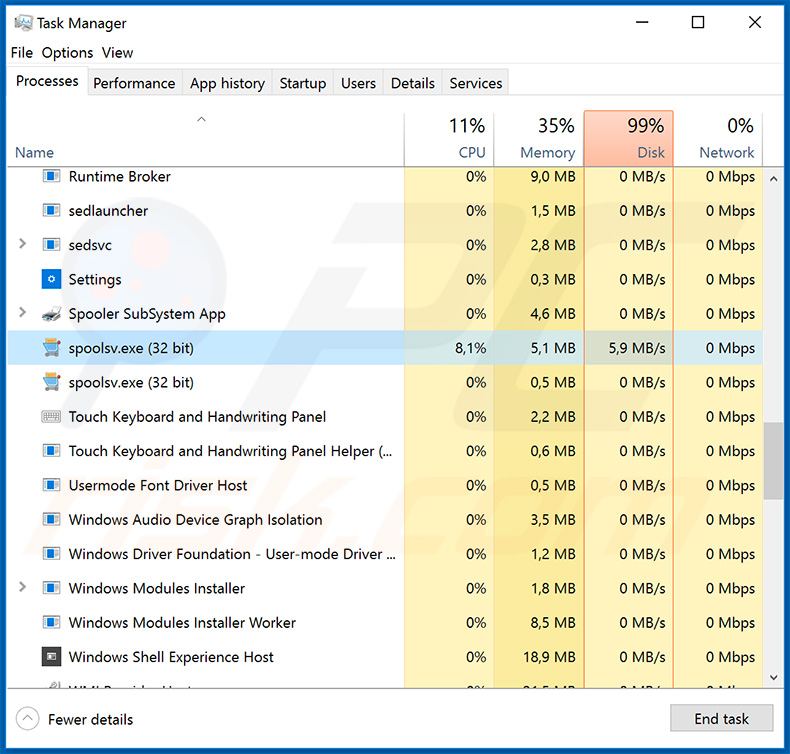
Task: Click the Touch Keyboard and Handwriting Panel keyboard icon
Action: pyautogui.click(x=51, y=417)
